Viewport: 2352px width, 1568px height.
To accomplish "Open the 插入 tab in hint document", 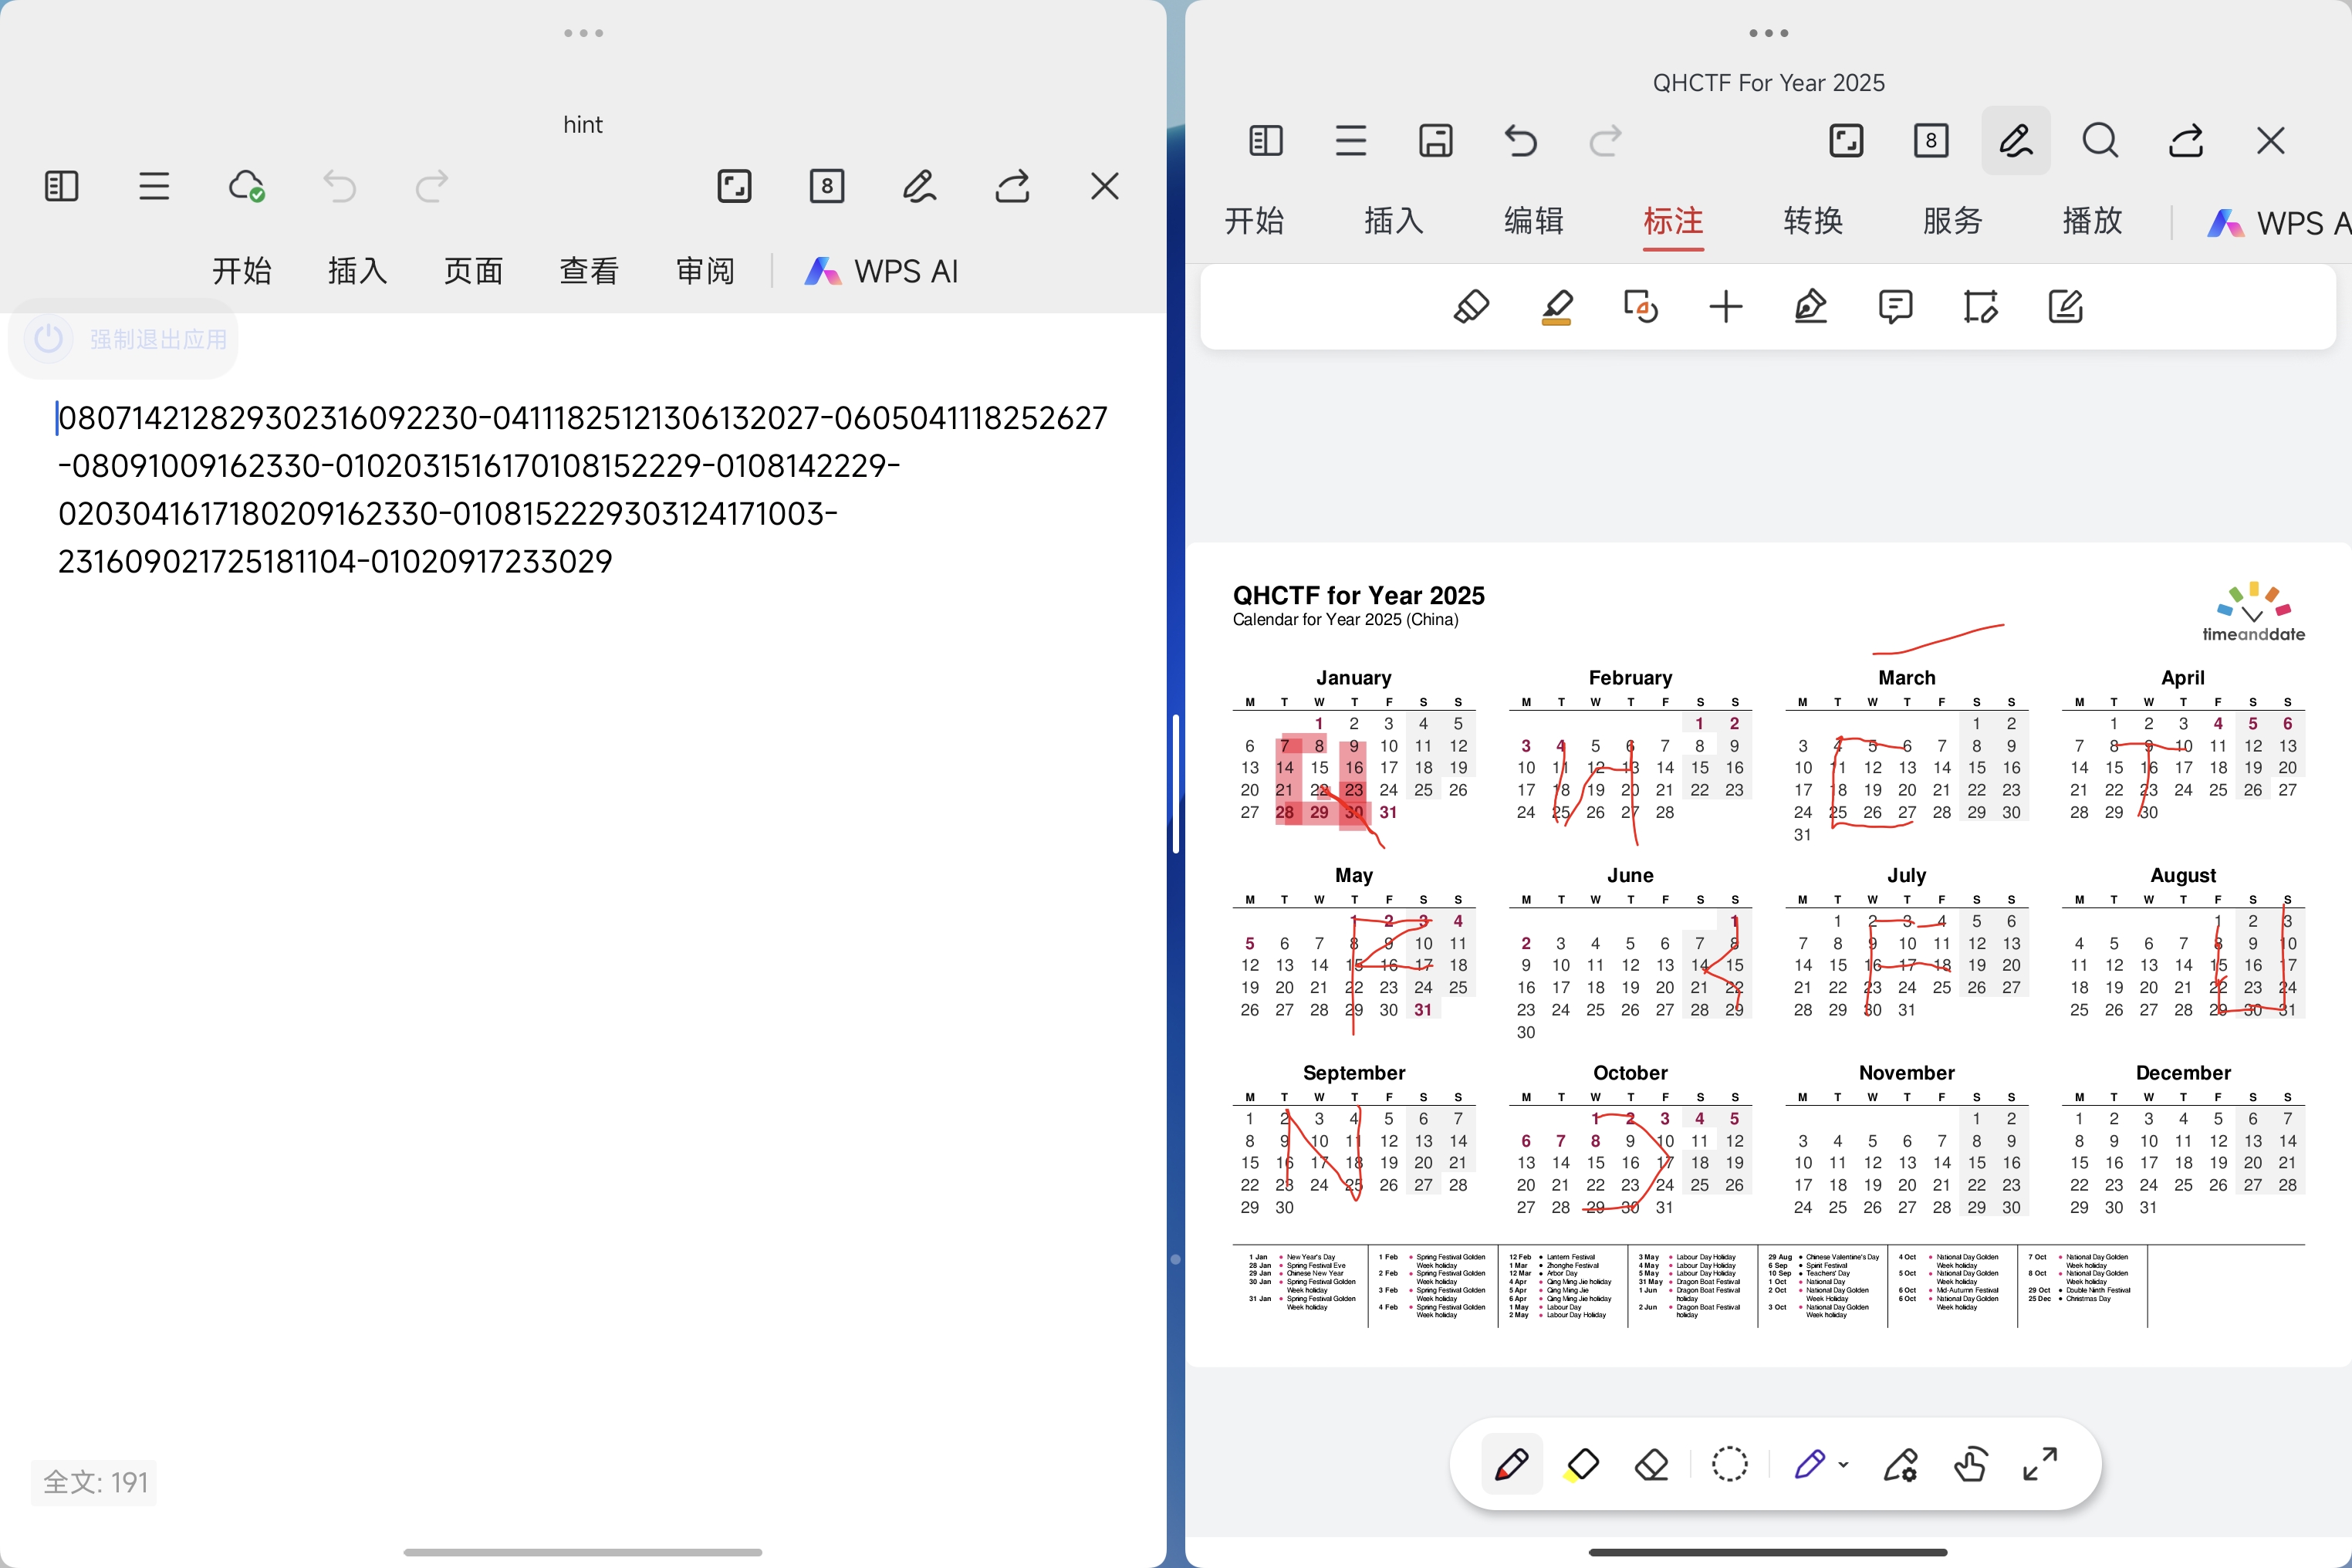I will point(357,271).
